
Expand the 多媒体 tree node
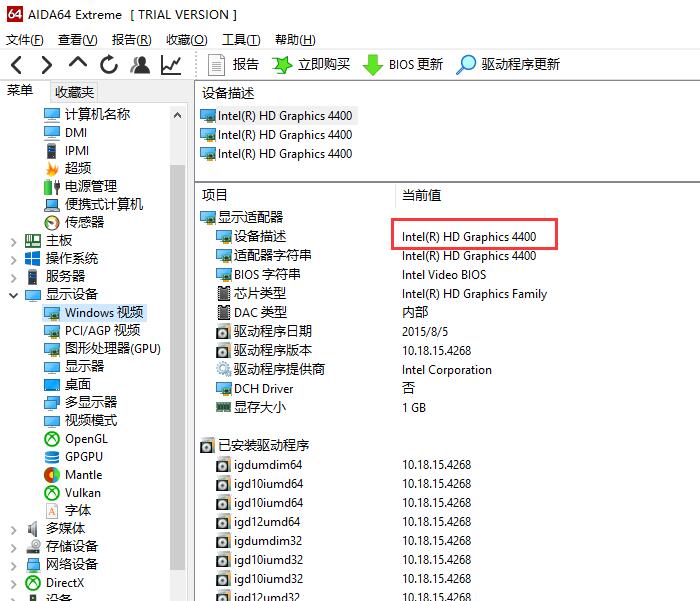pyautogui.click(x=13, y=530)
